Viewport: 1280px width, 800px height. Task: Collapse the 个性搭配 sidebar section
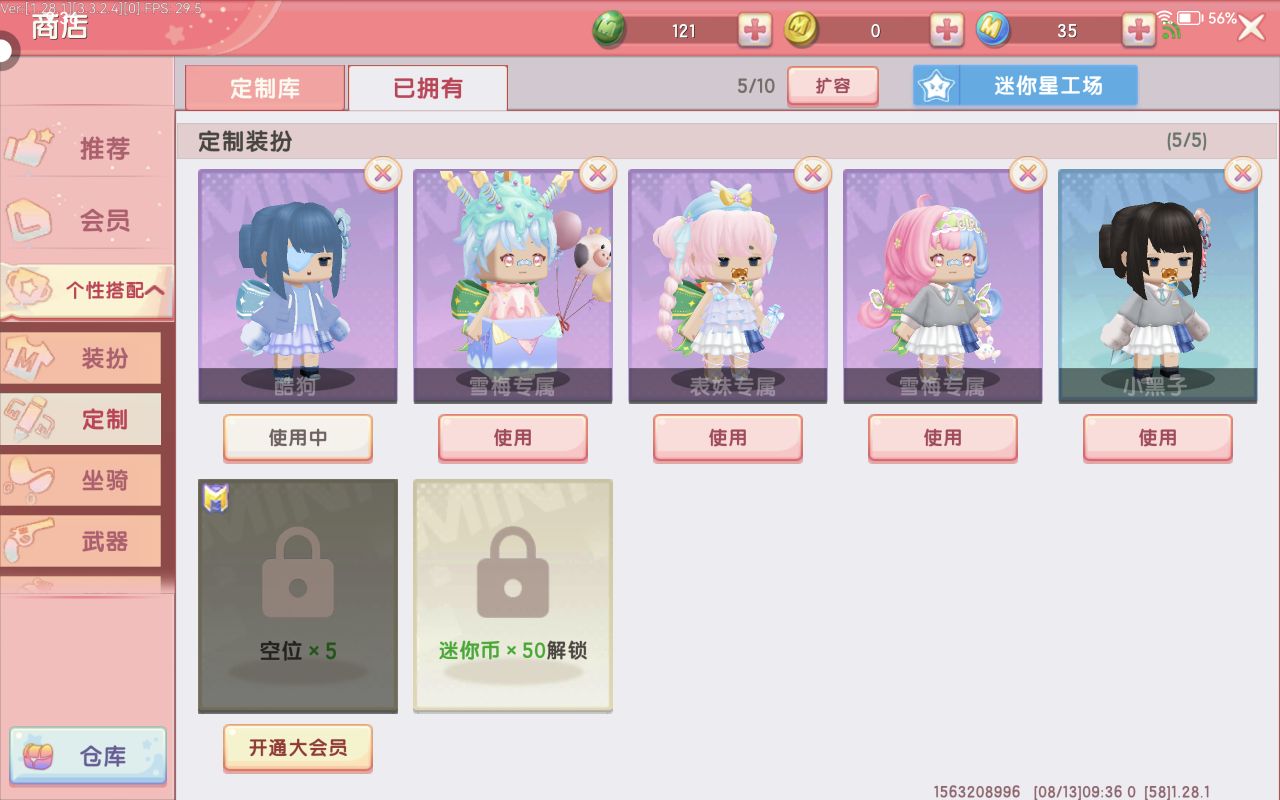click(x=87, y=291)
